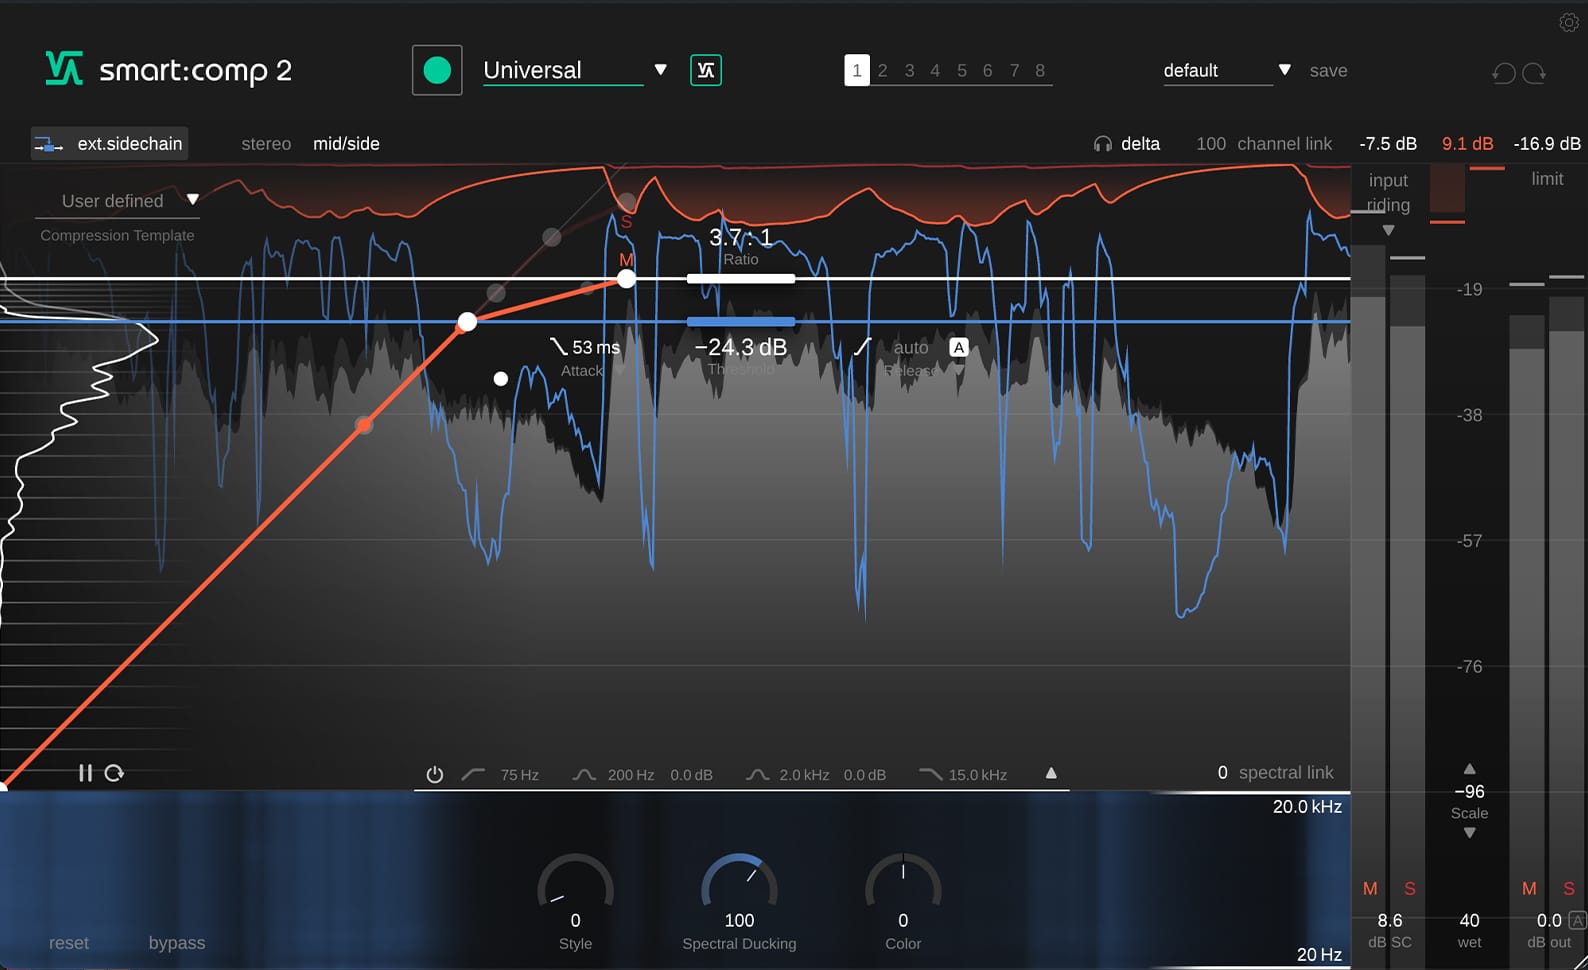Click the blue threshold slider bar
The height and width of the screenshot is (970, 1588).
741,322
